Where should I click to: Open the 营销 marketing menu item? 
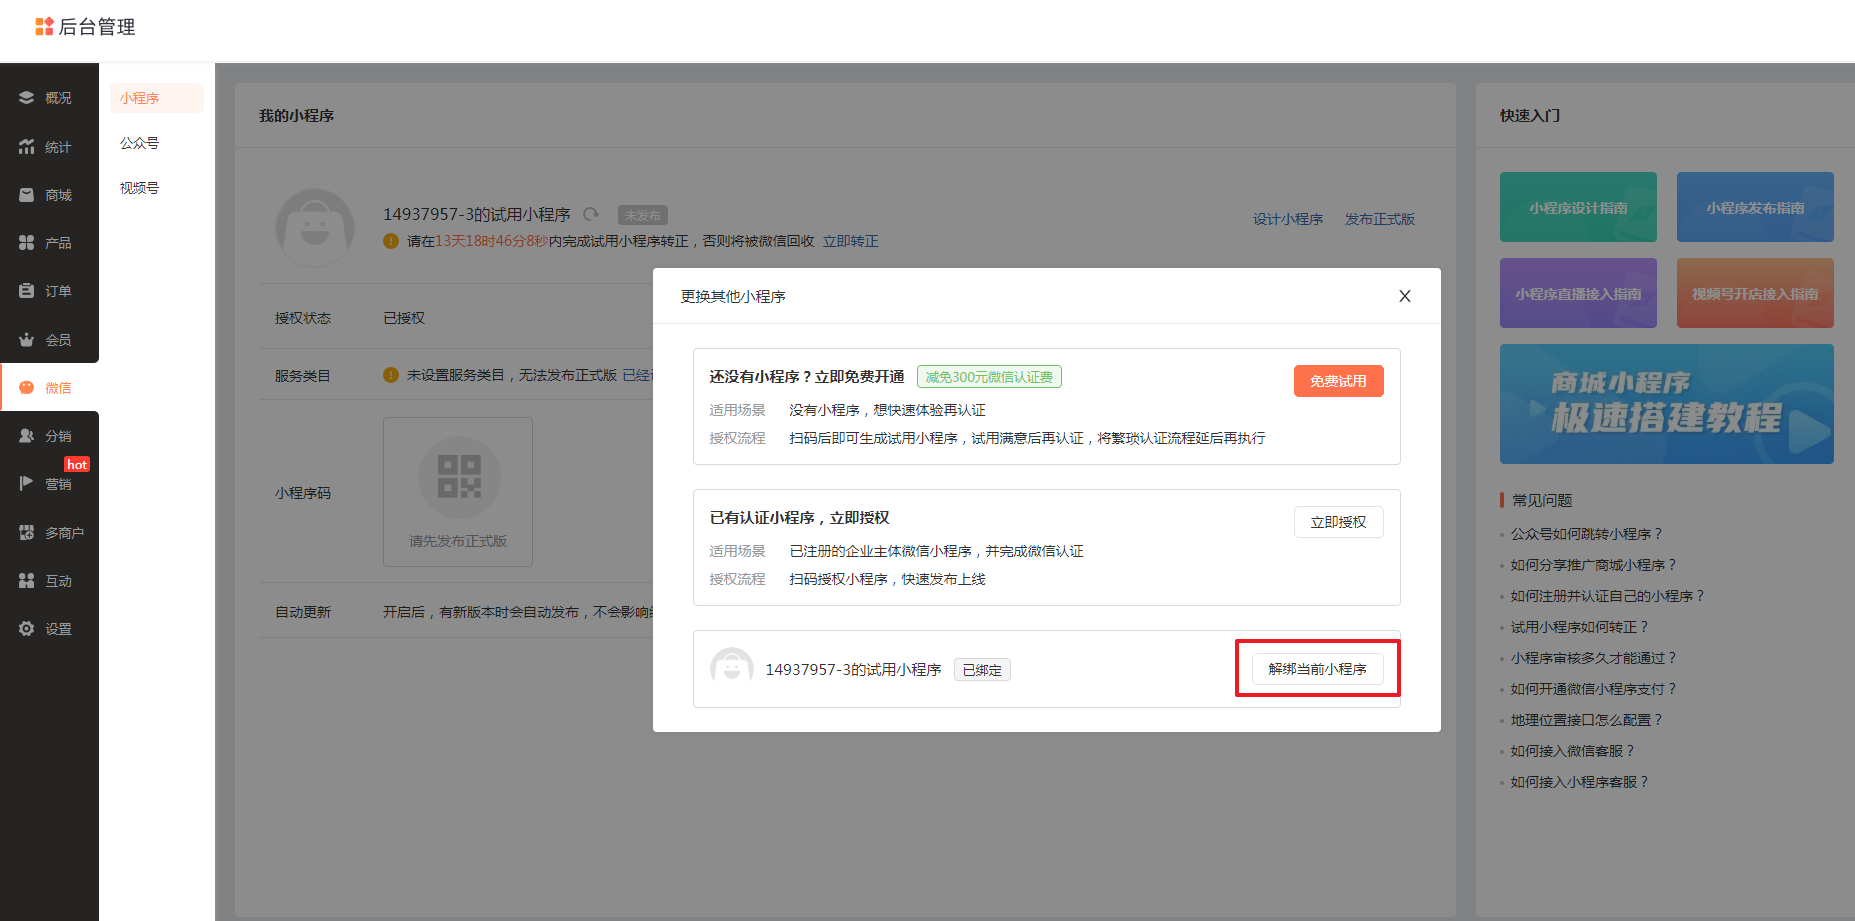(x=57, y=484)
